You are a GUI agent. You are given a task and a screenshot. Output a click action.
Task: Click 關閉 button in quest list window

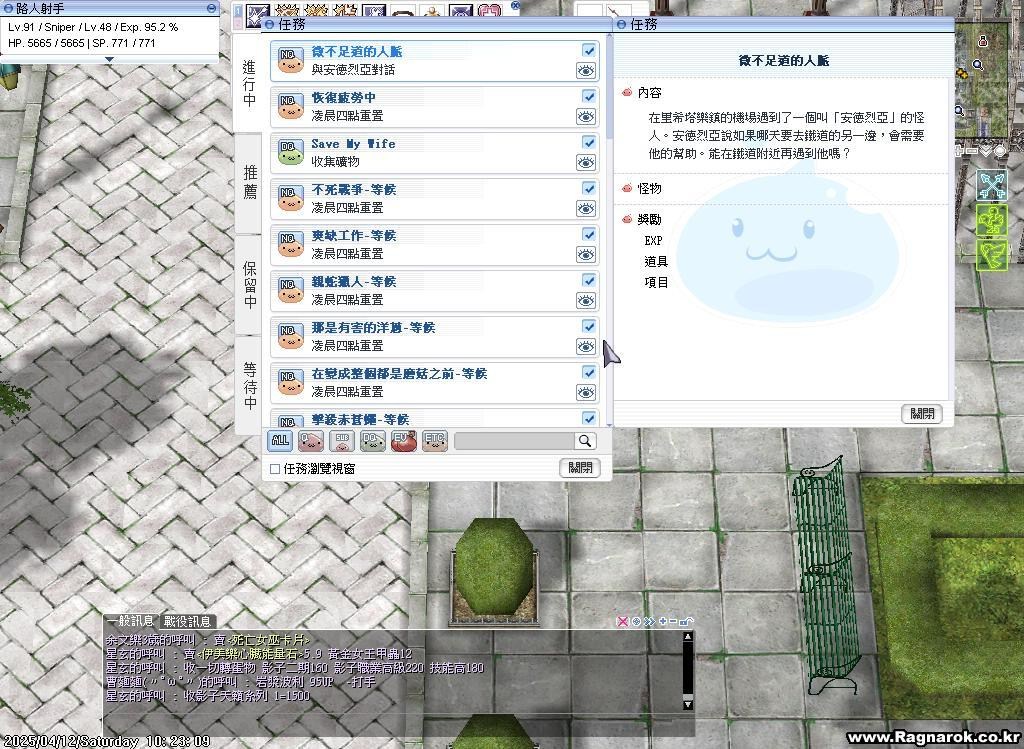coord(580,468)
